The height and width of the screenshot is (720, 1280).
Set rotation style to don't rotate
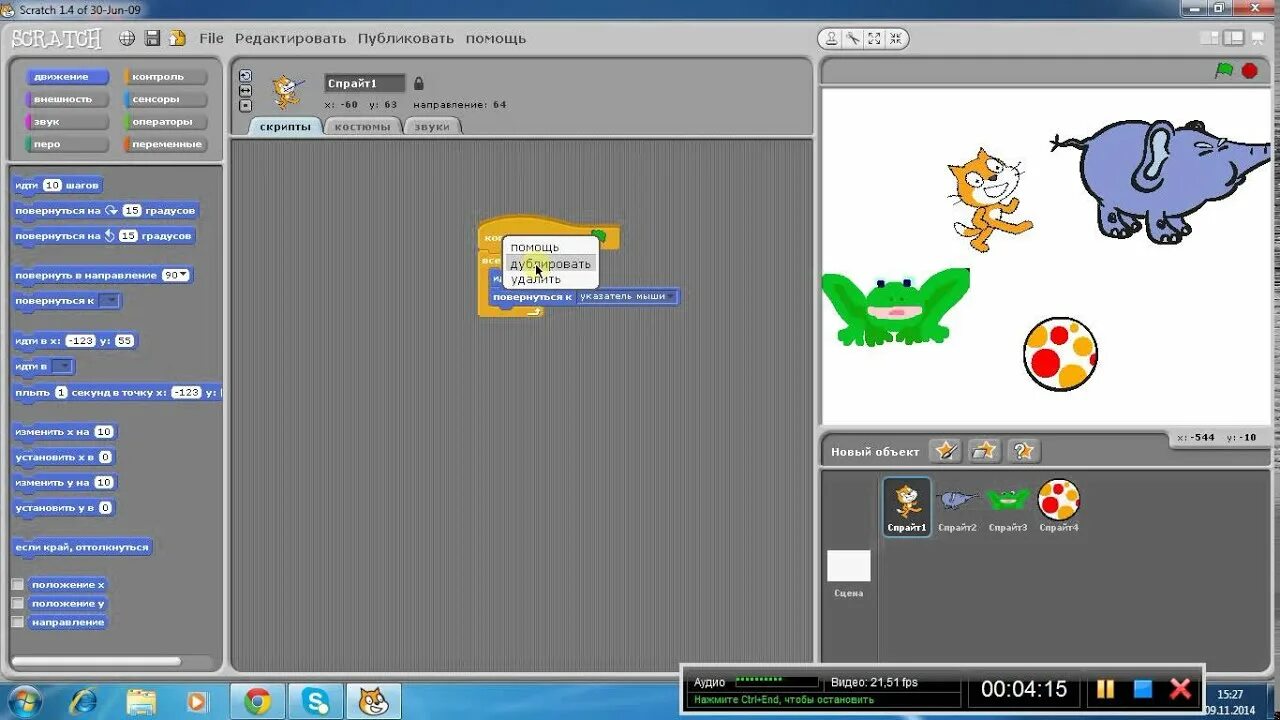click(x=245, y=106)
